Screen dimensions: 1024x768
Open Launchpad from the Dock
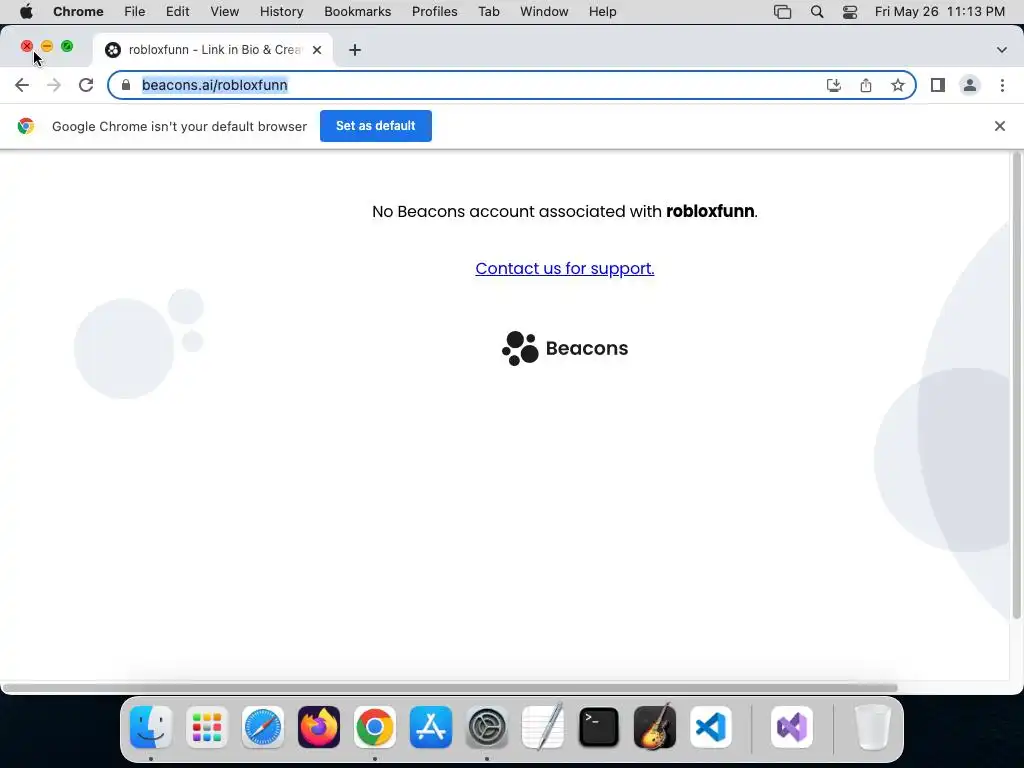(x=207, y=727)
